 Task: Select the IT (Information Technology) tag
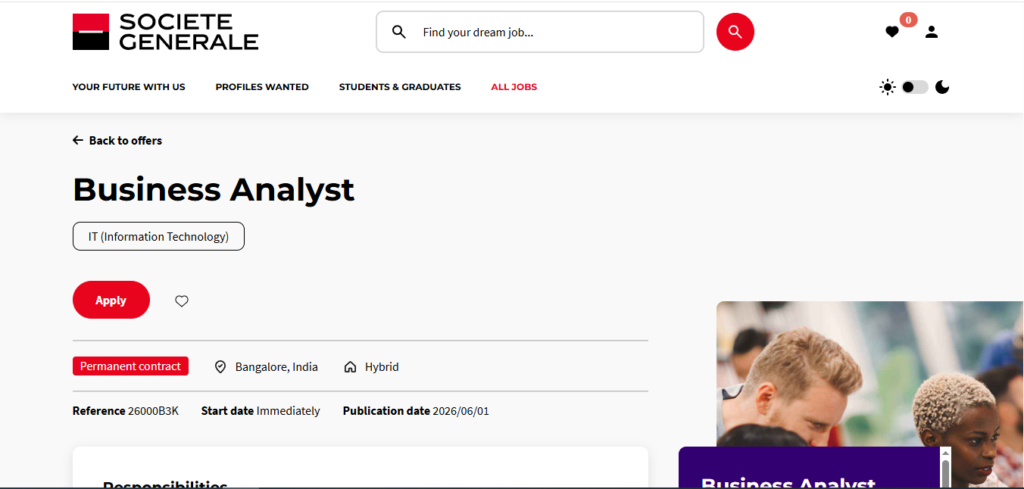[x=159, y=236]
